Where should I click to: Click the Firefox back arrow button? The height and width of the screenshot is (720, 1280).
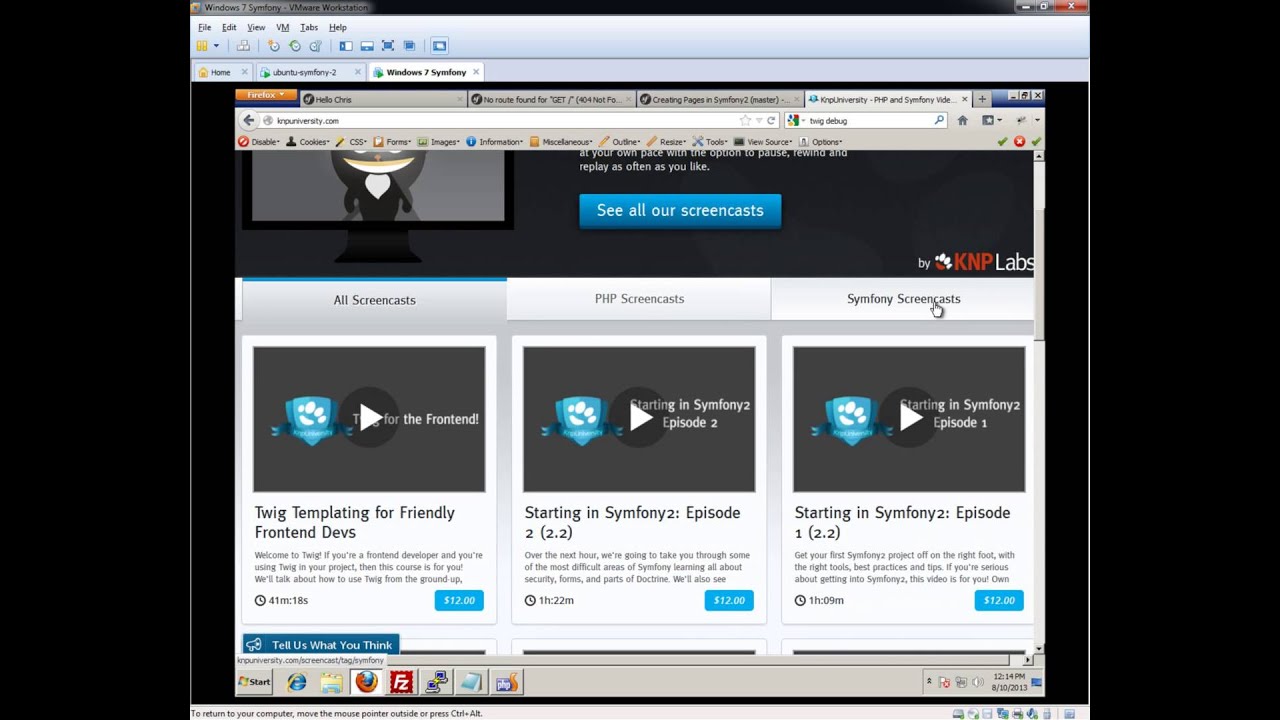tap(248, 120)
